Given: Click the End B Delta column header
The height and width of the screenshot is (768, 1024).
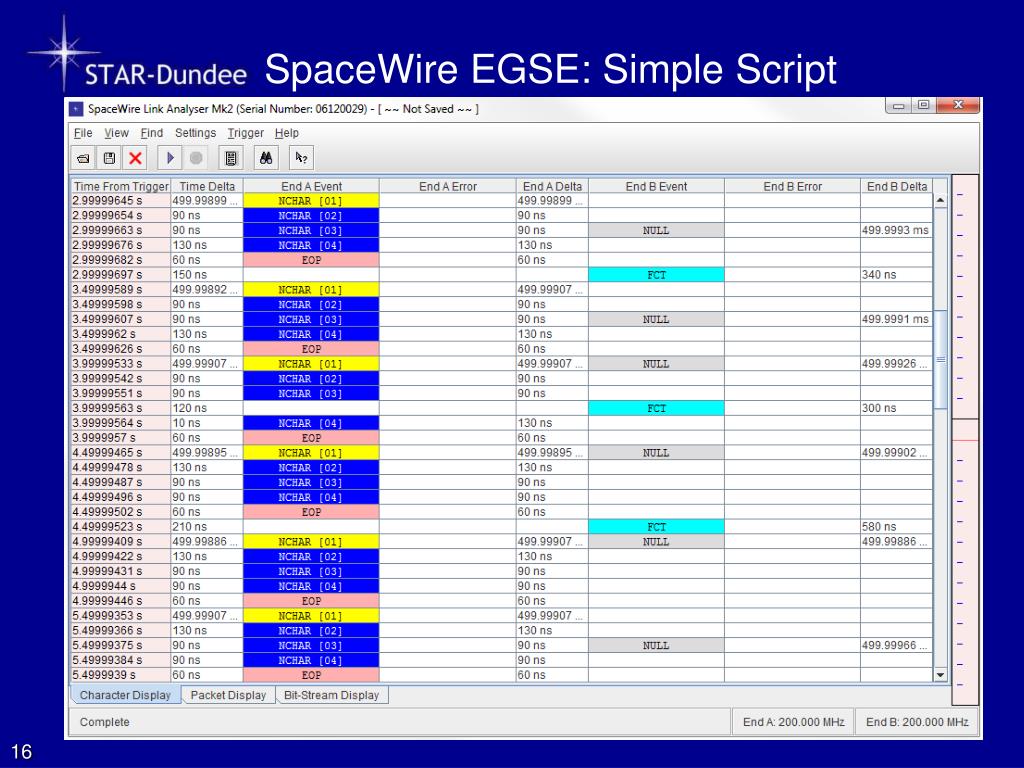Looking at the screenshot, I should (897, 186).
